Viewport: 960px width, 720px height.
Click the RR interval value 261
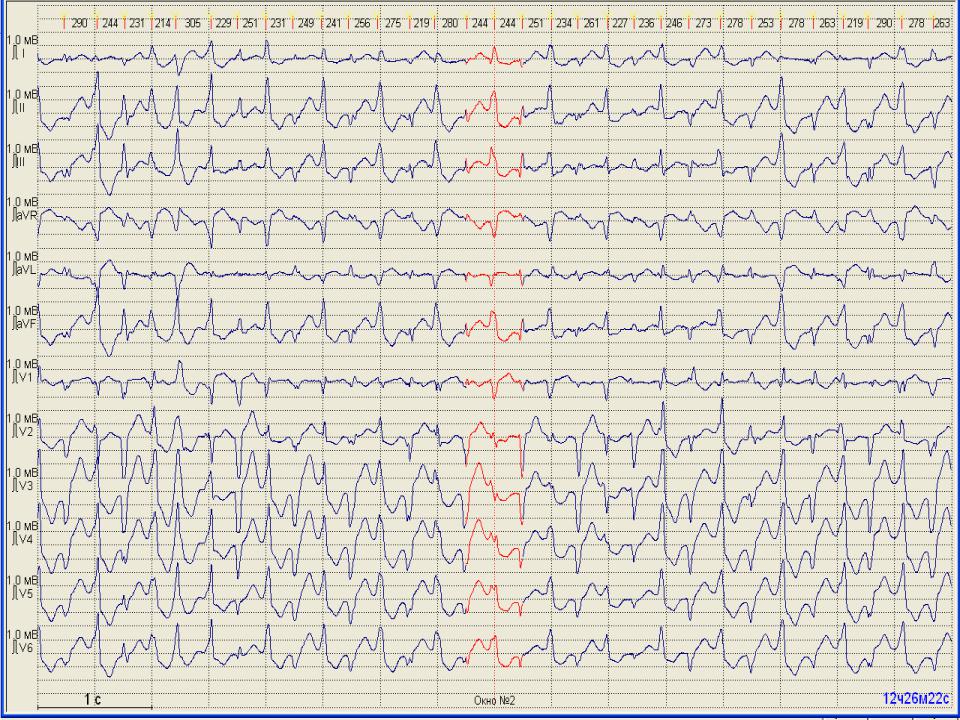pos(591,23)
